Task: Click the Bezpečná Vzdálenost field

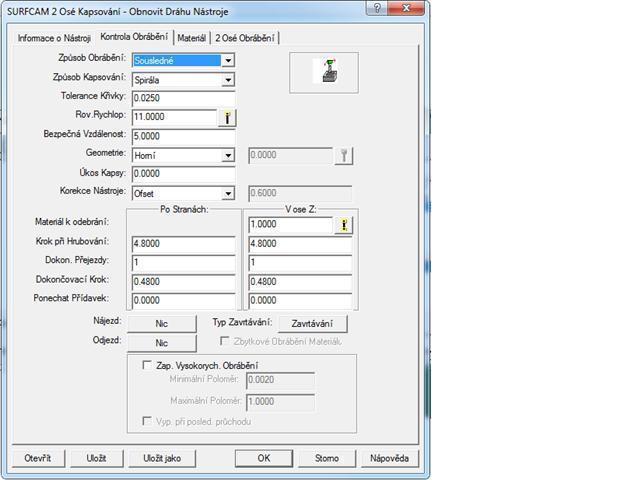Action: coord(184,136)
